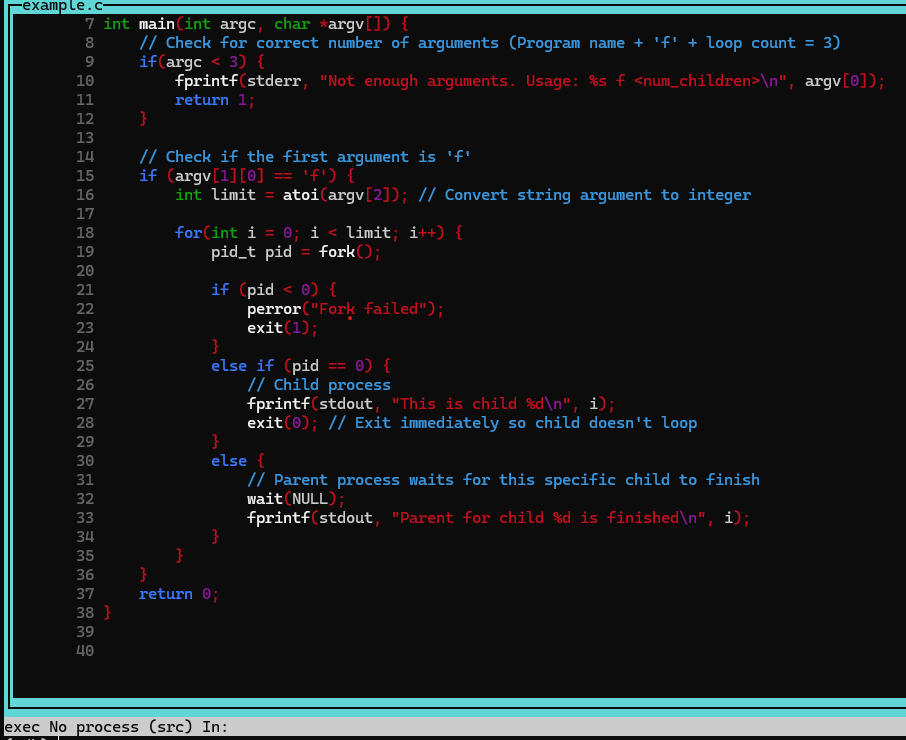906x740 pixels.
Task: Click line number 7
Action: pyautogui.click(x=90, y=24)
